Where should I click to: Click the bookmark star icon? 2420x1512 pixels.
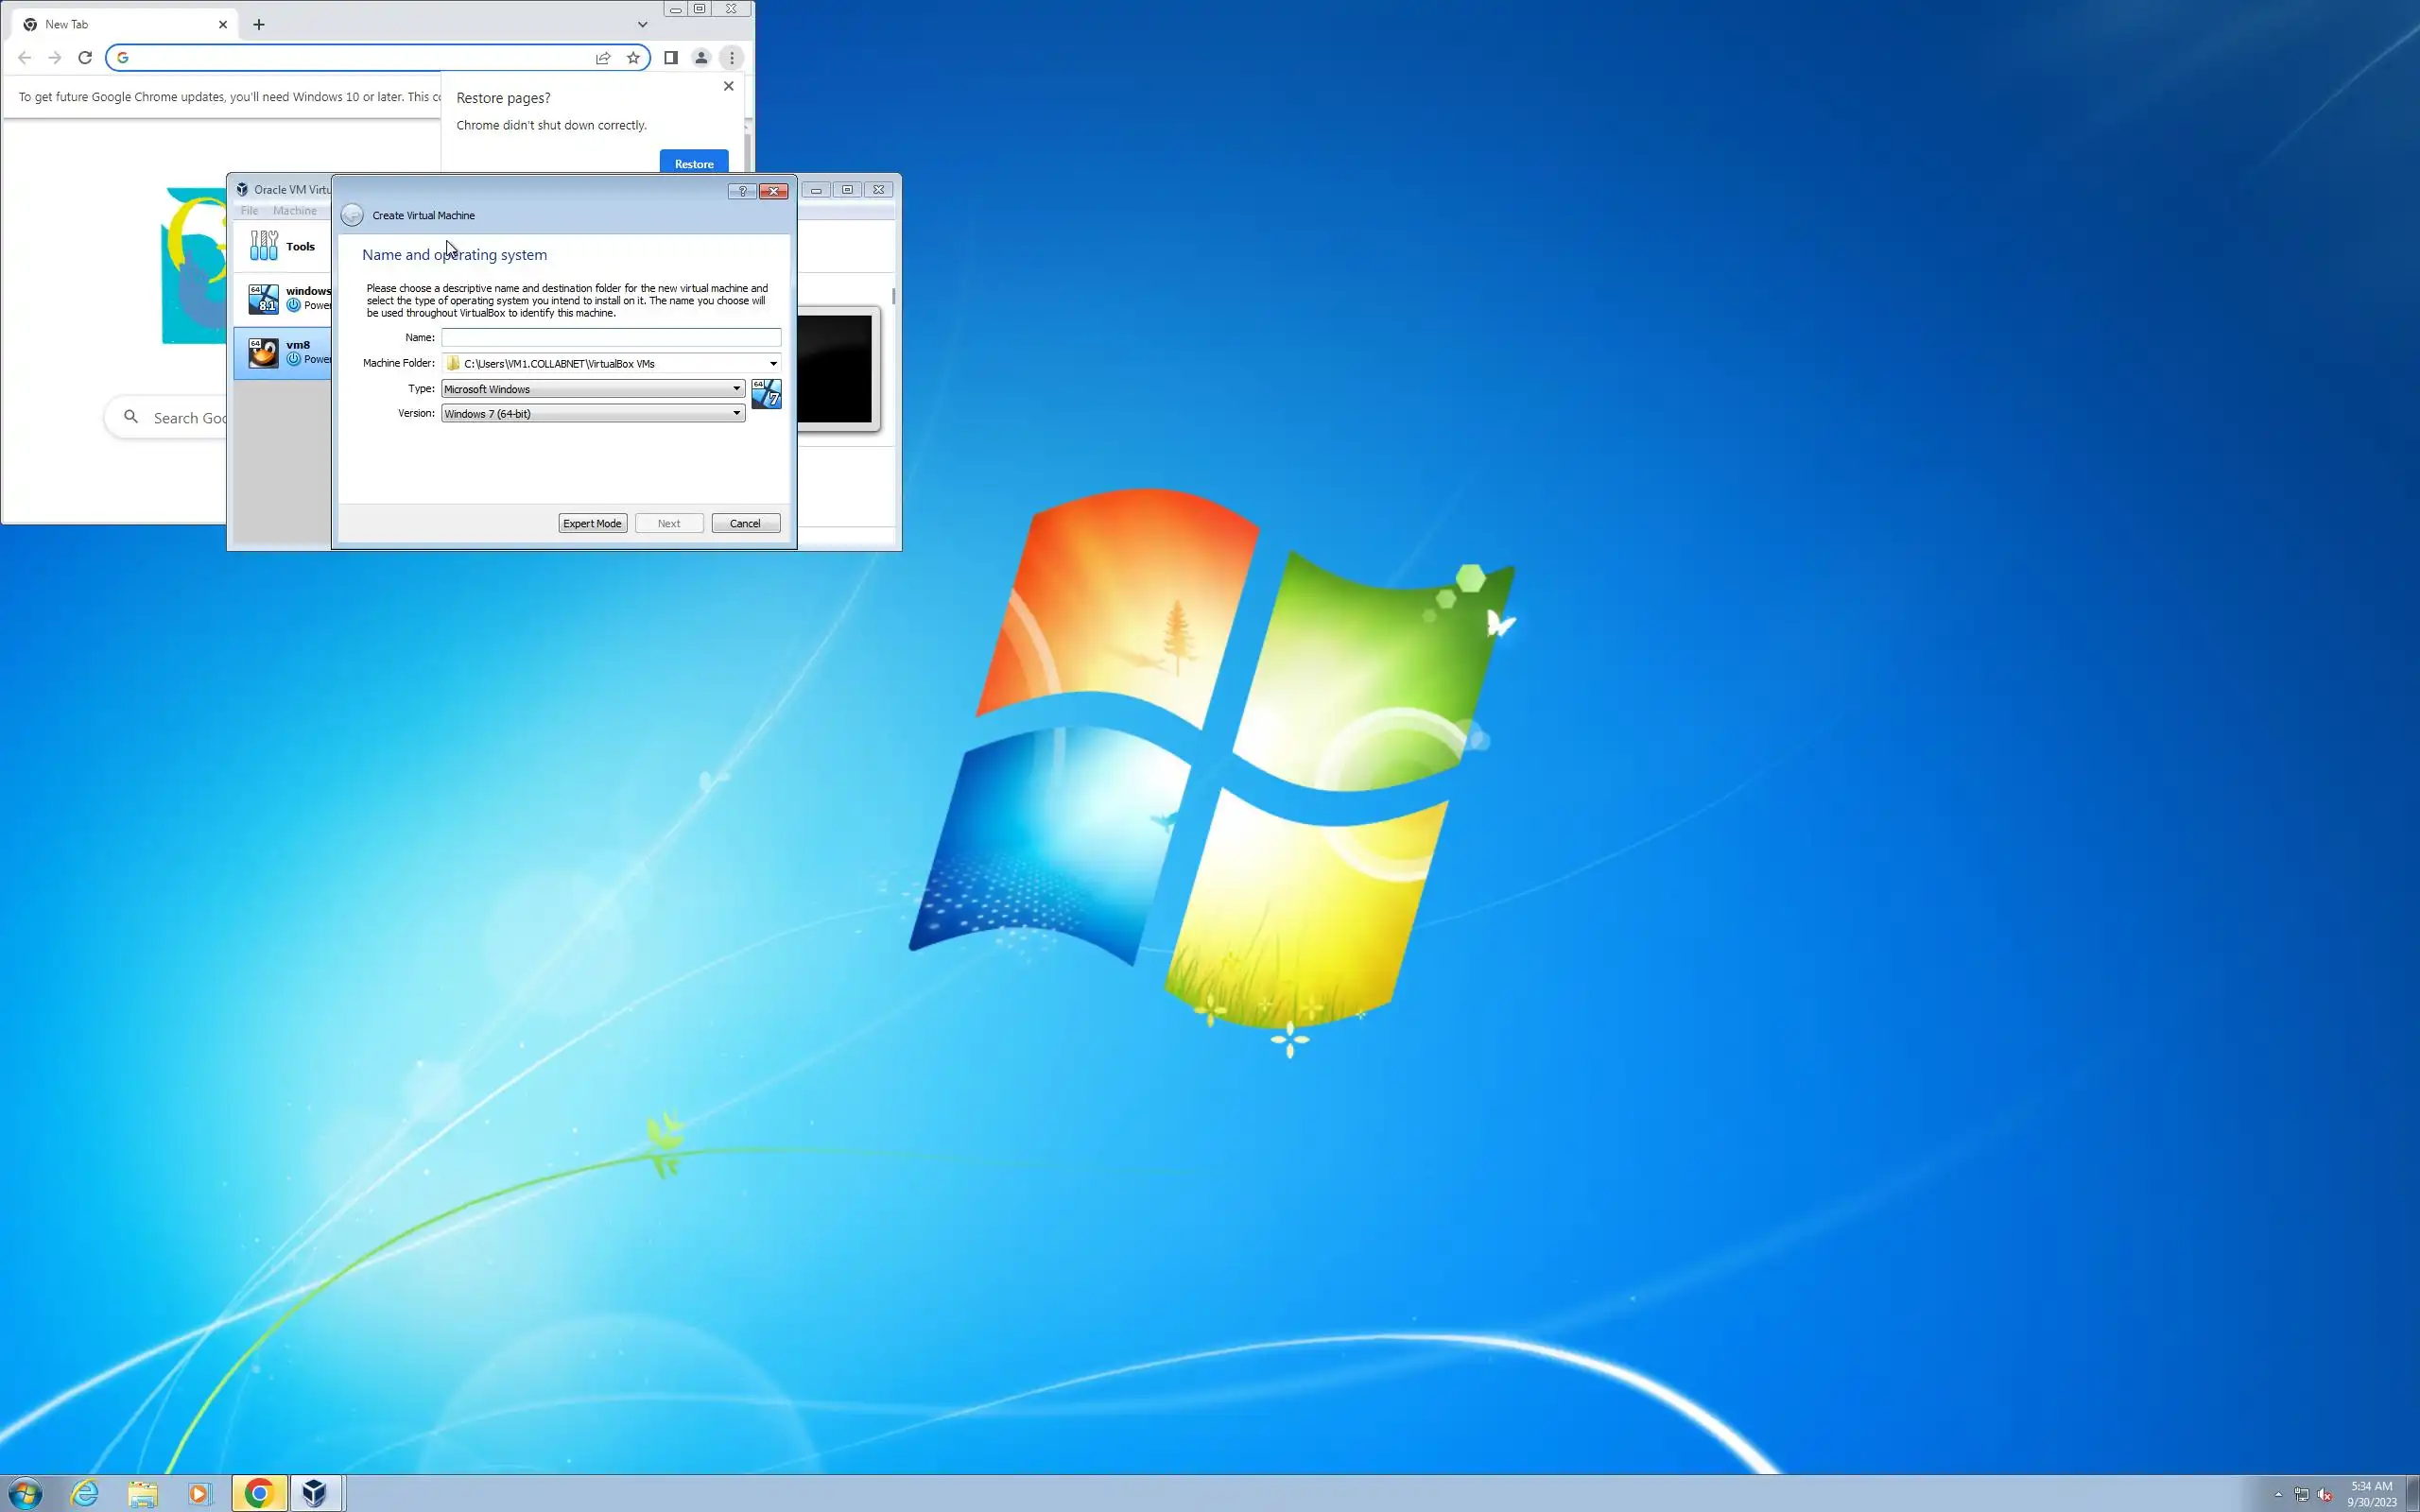633,58
